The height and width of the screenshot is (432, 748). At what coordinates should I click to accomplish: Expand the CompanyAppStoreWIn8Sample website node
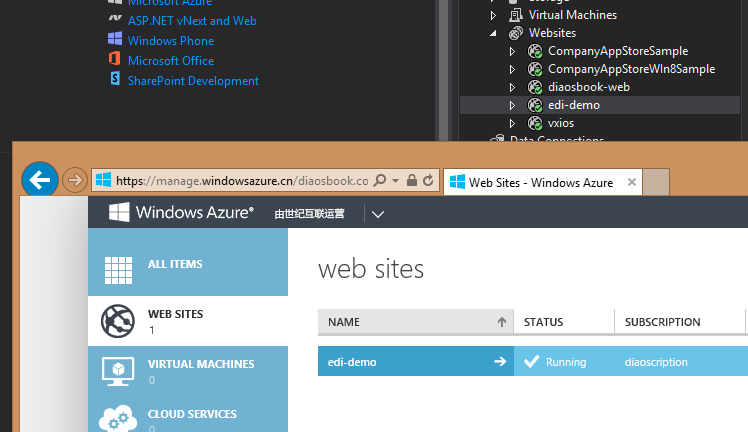[512, 69]
